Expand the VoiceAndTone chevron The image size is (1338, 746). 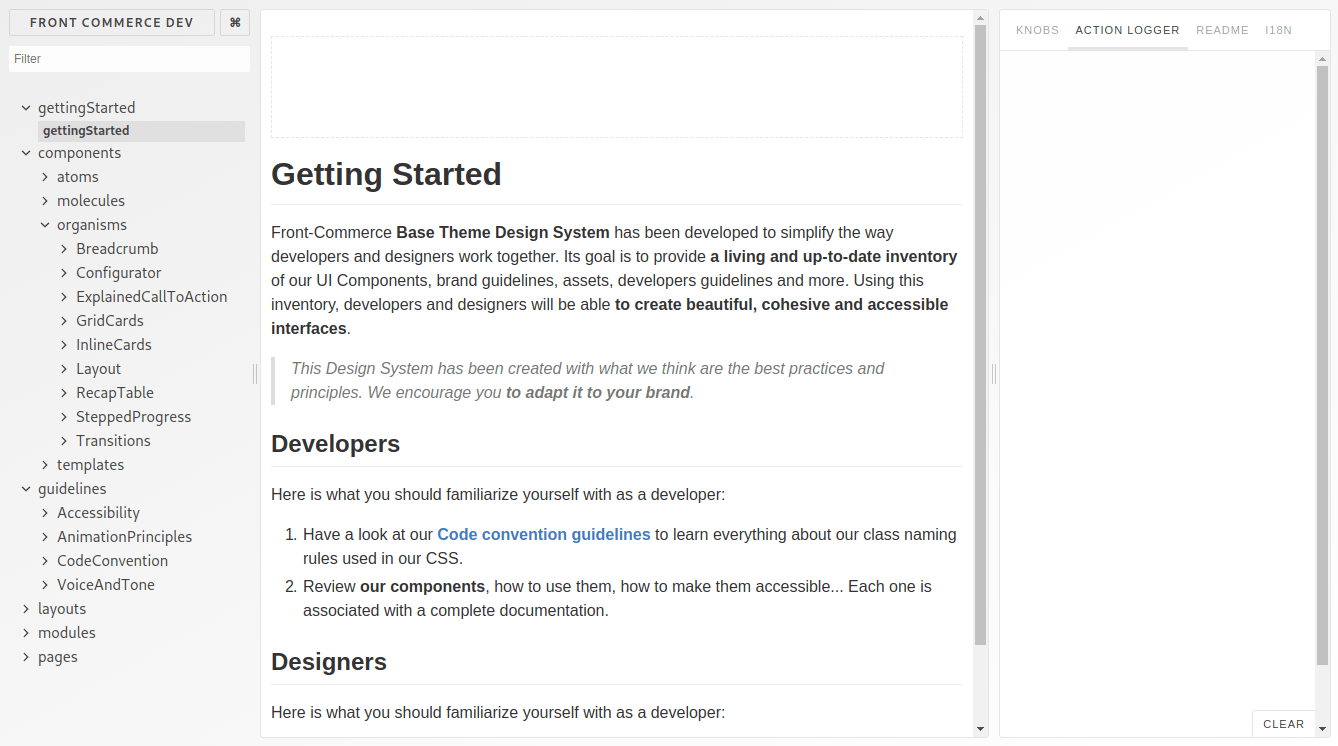[x=45, y=585]
